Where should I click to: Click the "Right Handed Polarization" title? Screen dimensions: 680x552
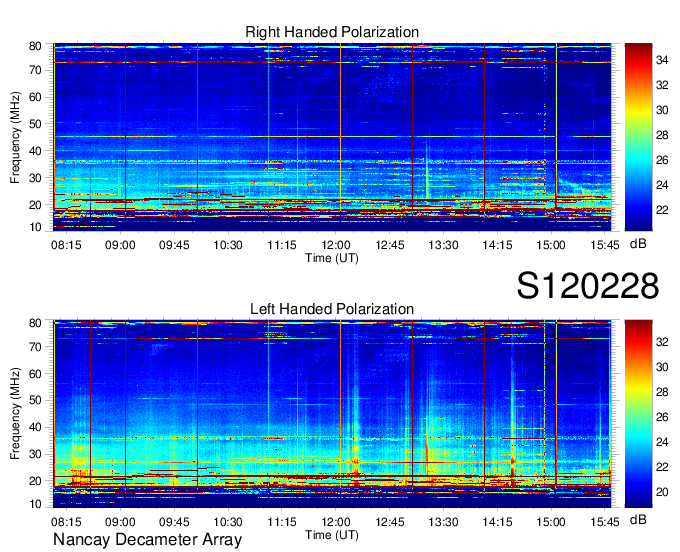pyautogui.click(x=332, y=32)
